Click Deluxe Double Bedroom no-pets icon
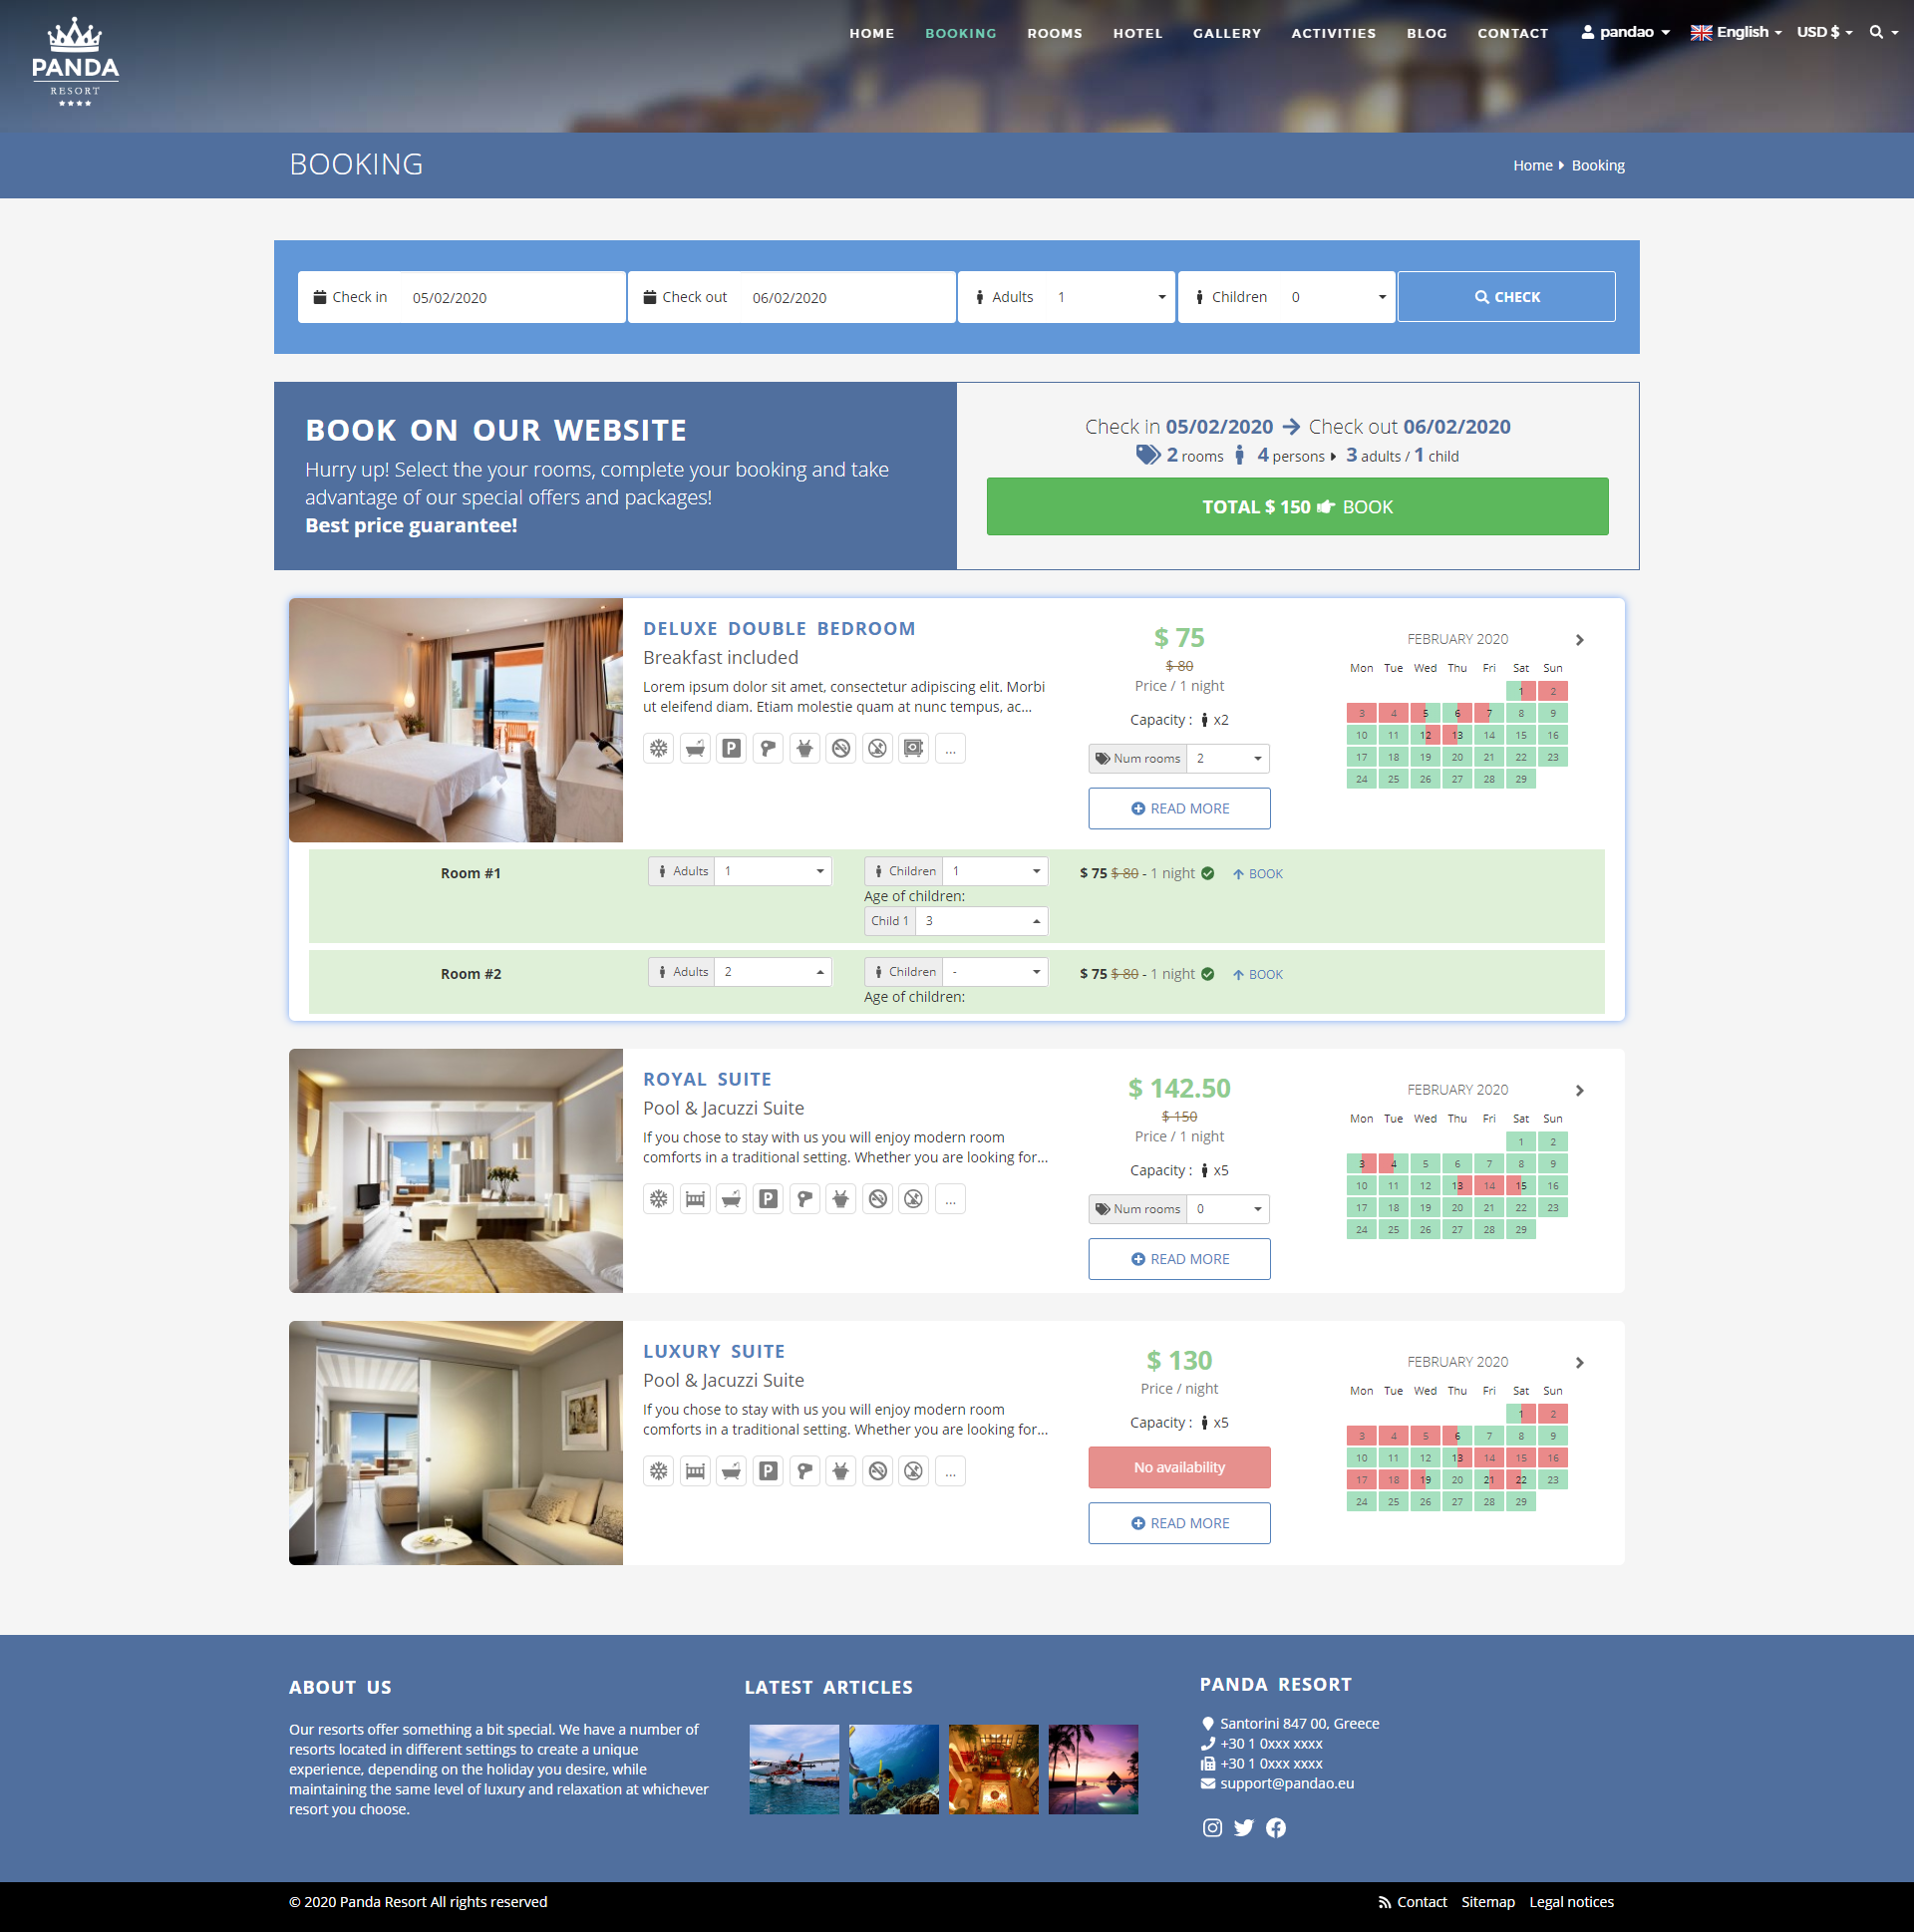This screenshot has width=1914, height=1932. tap(877, 748)
